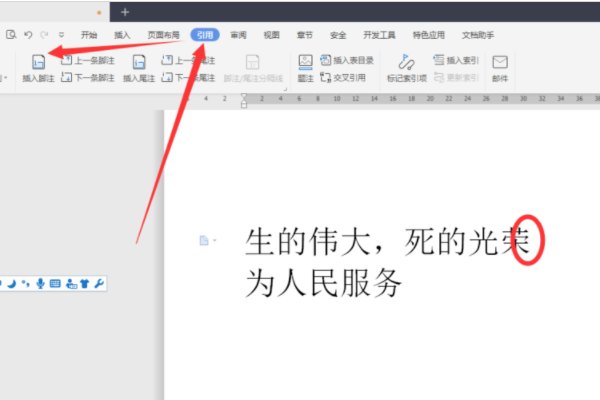The image size is (600, 400).
Task: Jump to next endnote (下一条尾注)
Action: 188,78
